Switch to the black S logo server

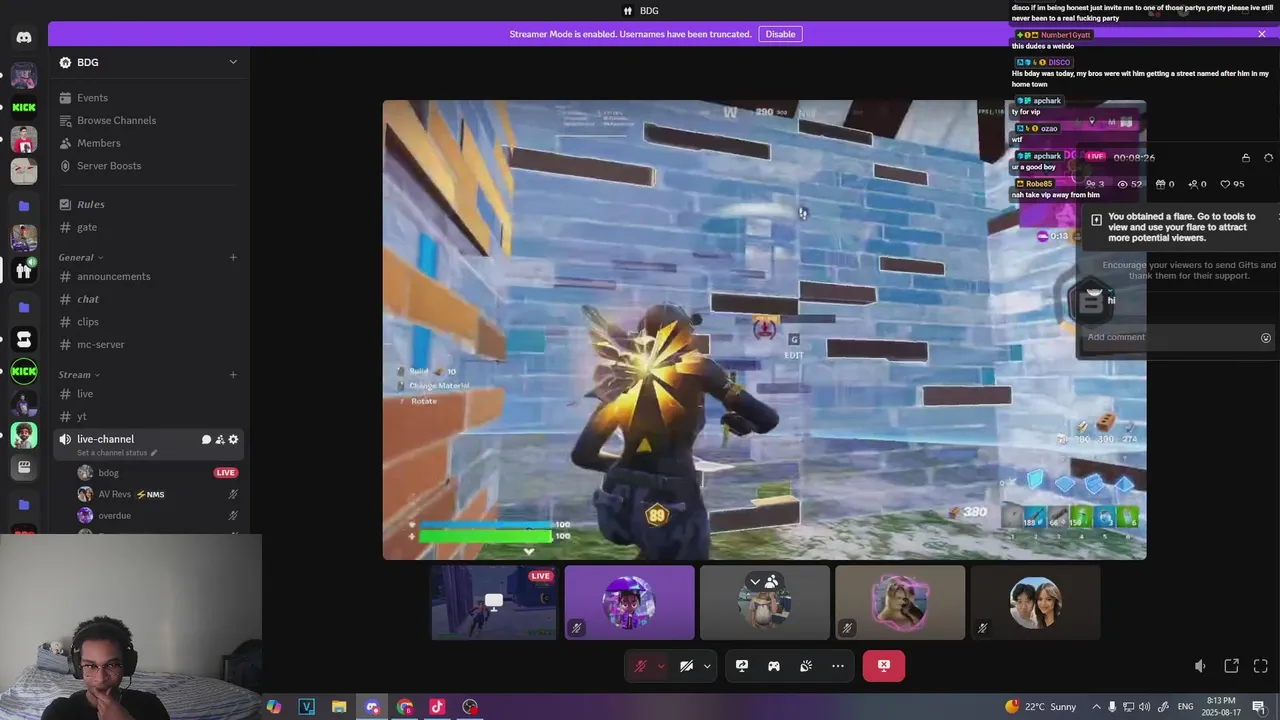24,339
